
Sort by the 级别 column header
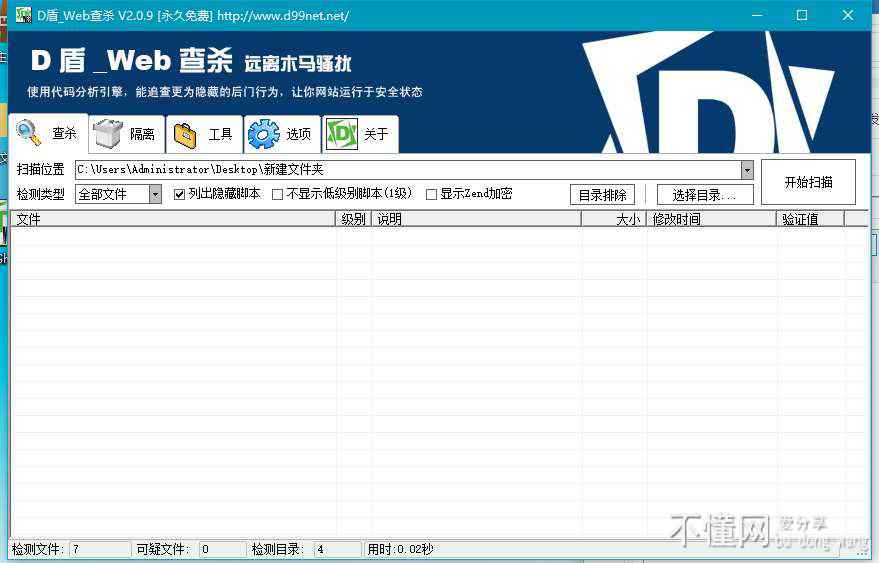pyautogui.click(x=353, y=219)
